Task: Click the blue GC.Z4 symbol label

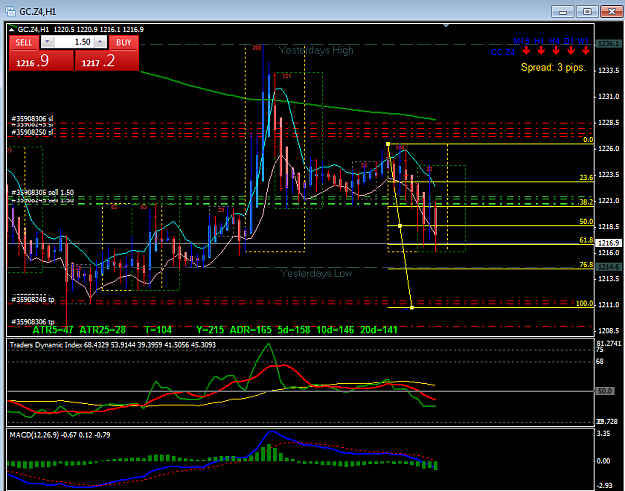Action: coord(503,52)
